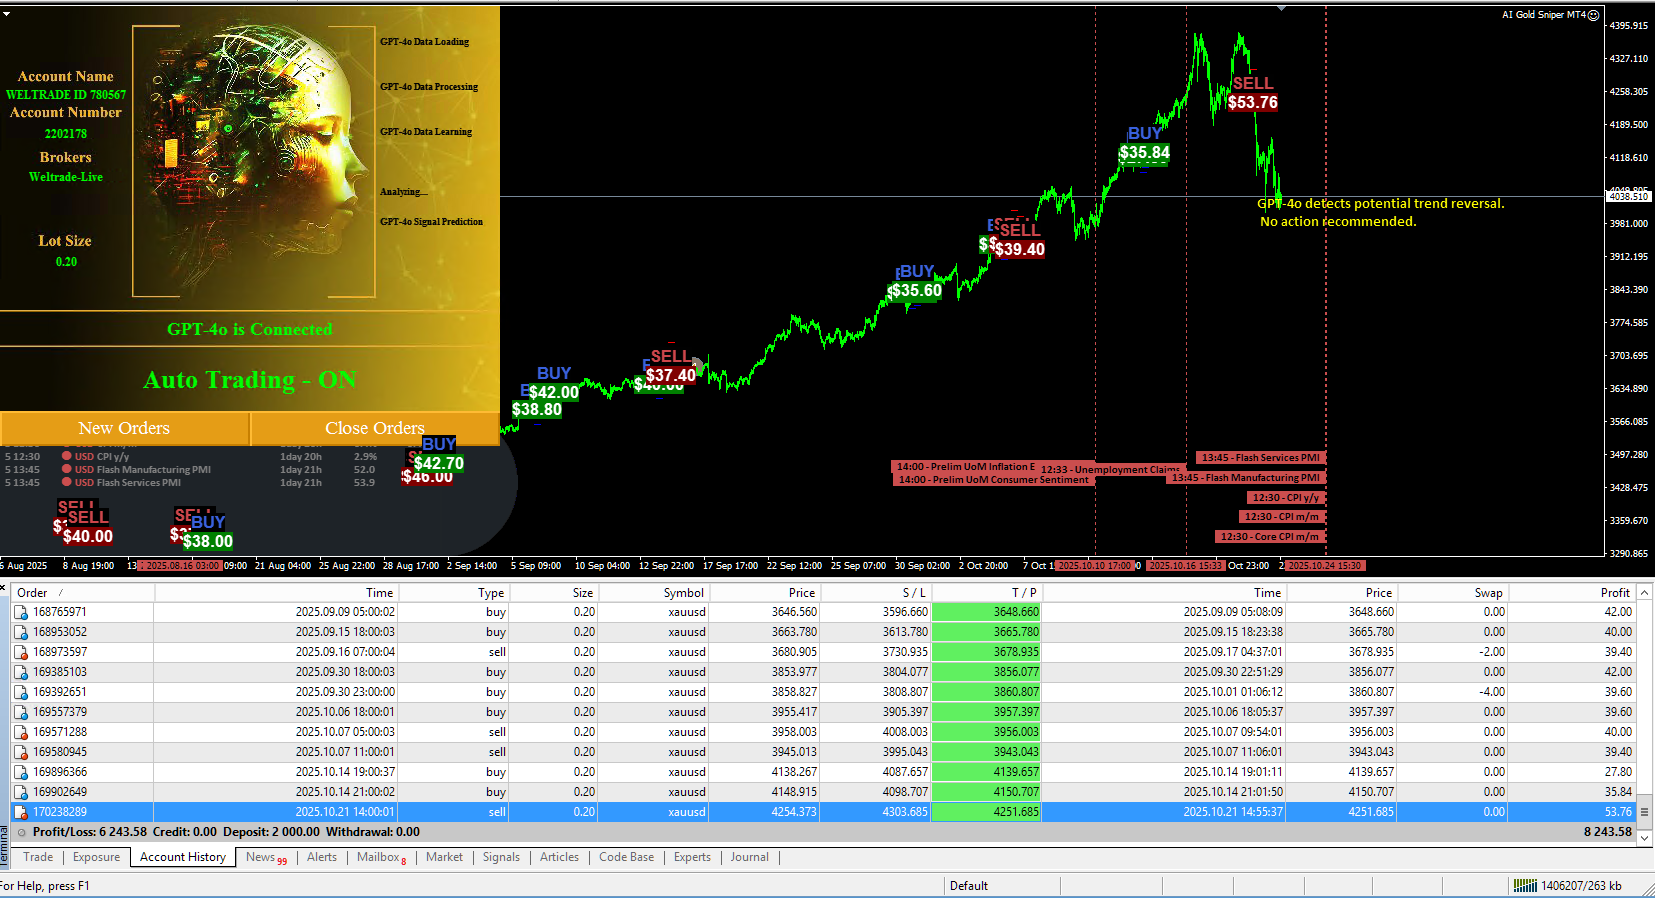
Task: Open the Exposure tab
Action: (x=96, y=857)
